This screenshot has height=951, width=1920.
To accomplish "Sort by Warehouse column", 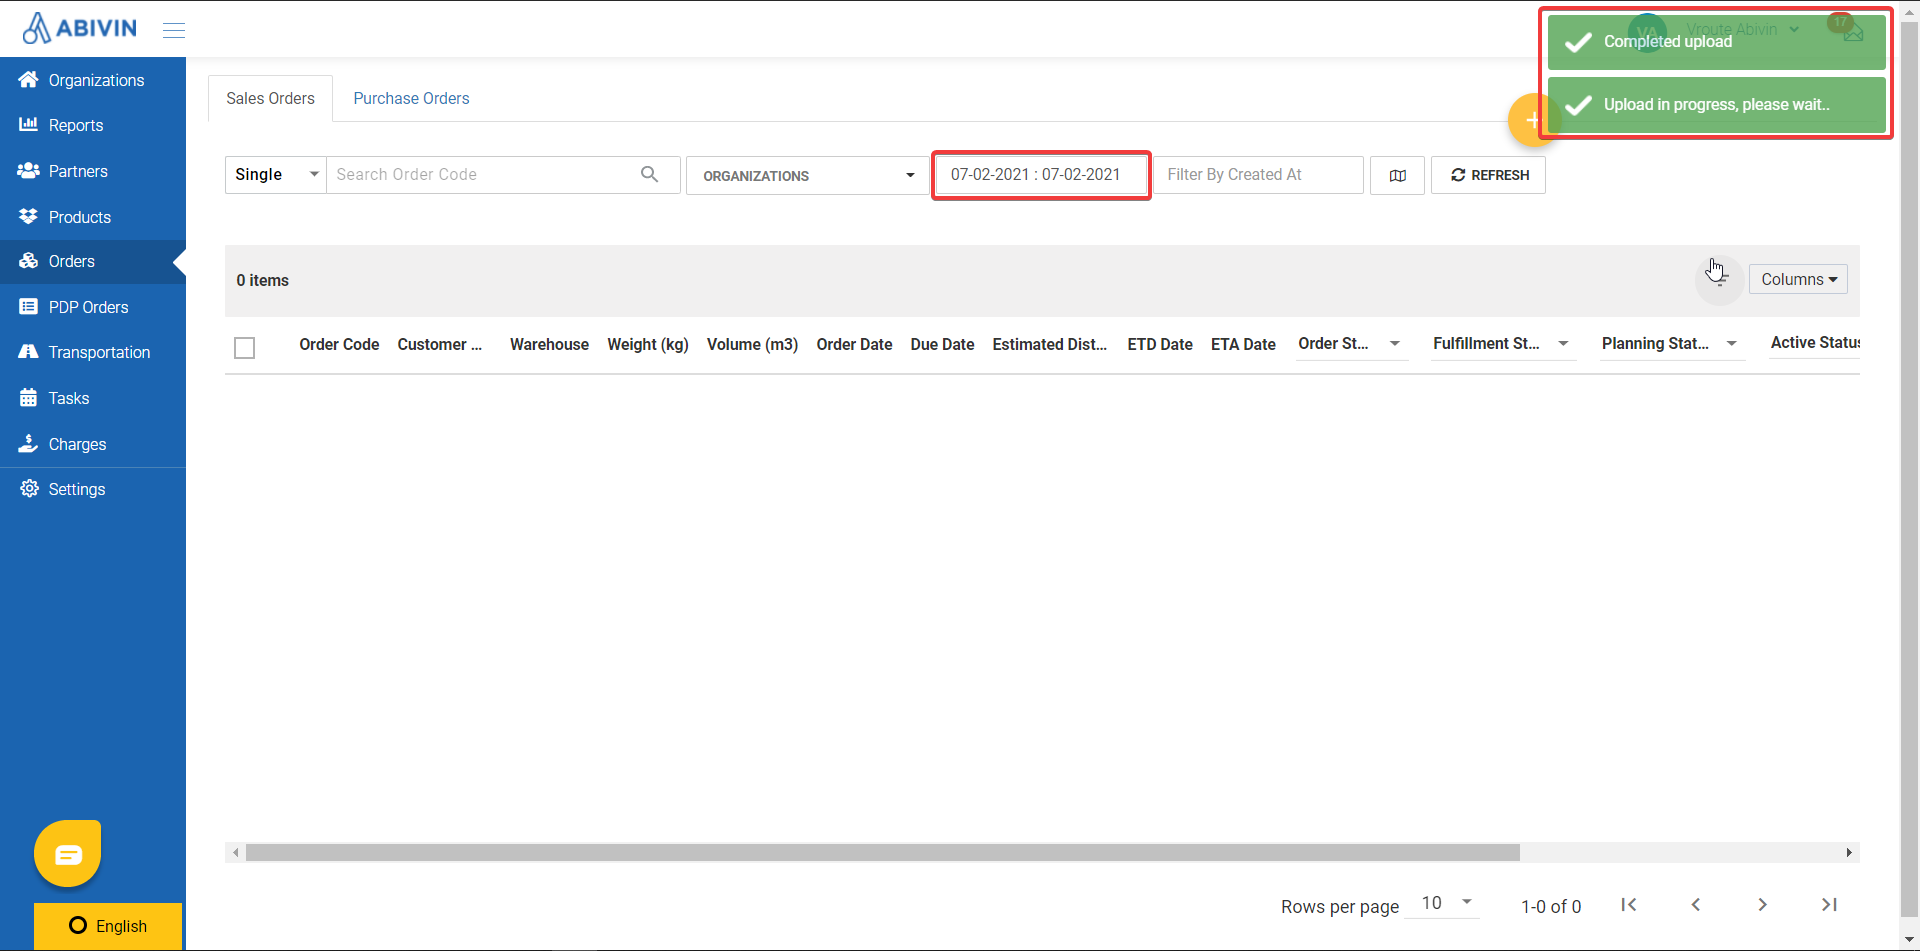I will pos(549,344).
